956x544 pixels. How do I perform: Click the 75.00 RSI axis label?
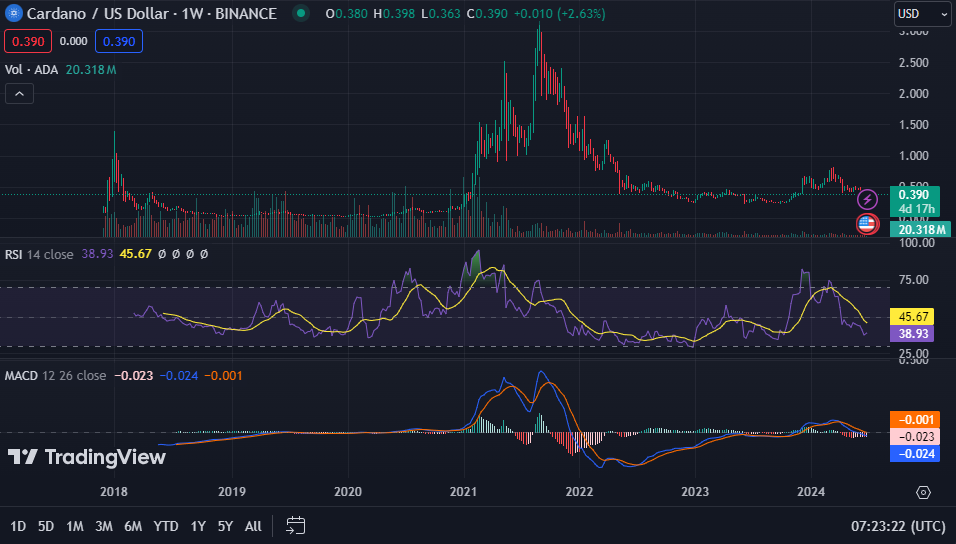click(x=913, y=279)
